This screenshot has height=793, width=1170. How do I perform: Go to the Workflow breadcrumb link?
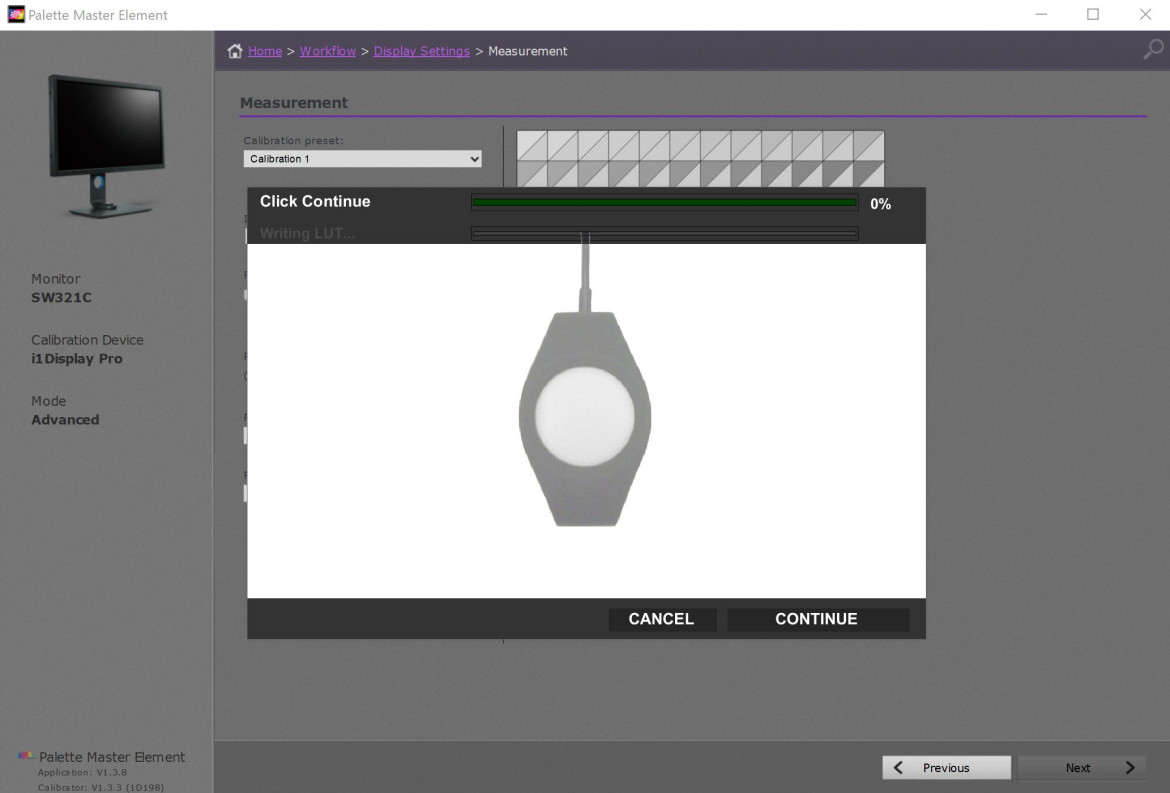(x=328, y=51)
